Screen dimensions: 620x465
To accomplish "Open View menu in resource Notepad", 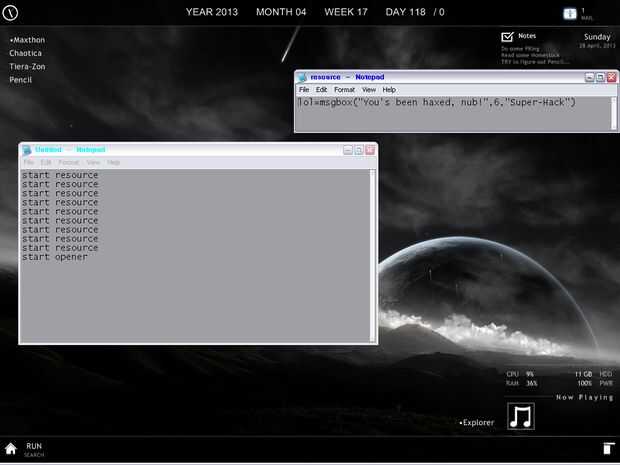I will pos(369,90).
